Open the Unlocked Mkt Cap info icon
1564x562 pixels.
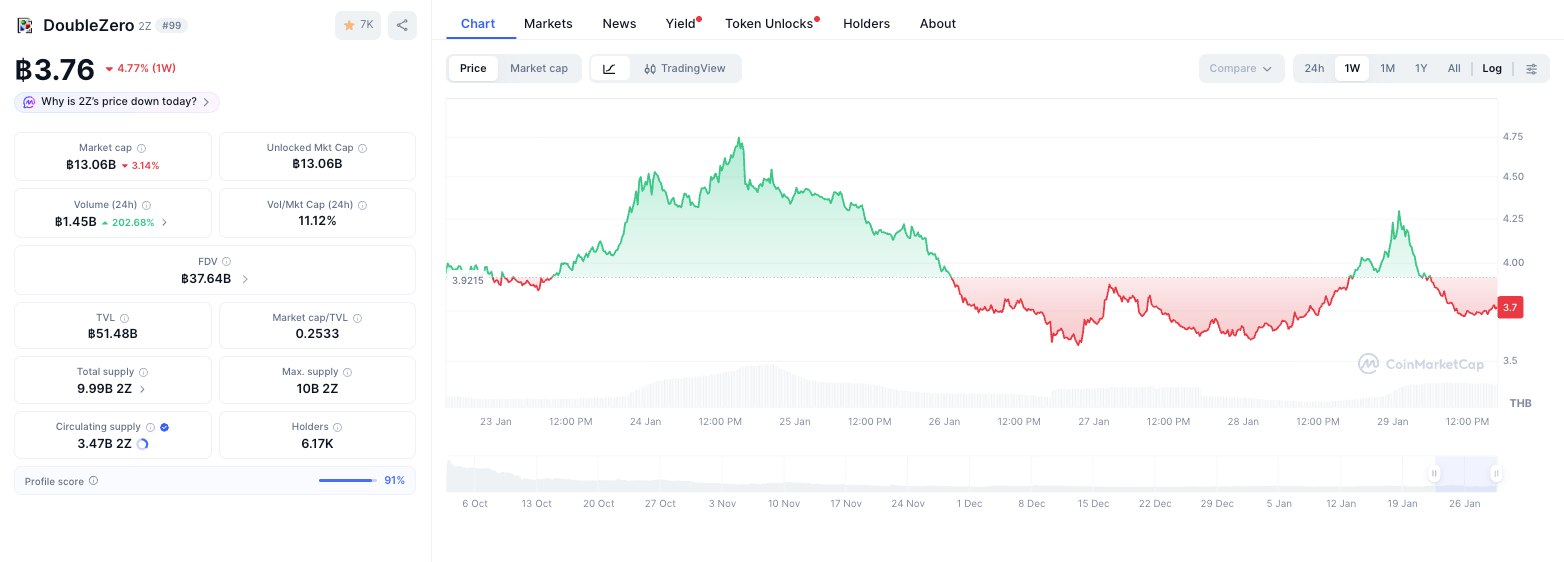pos(362,148)
